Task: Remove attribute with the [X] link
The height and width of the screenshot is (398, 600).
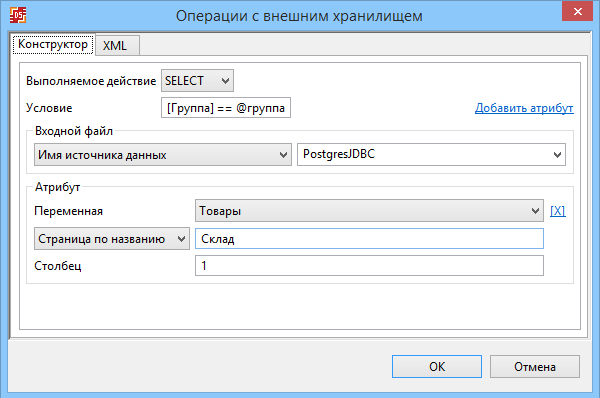Action: click(558, 210)
